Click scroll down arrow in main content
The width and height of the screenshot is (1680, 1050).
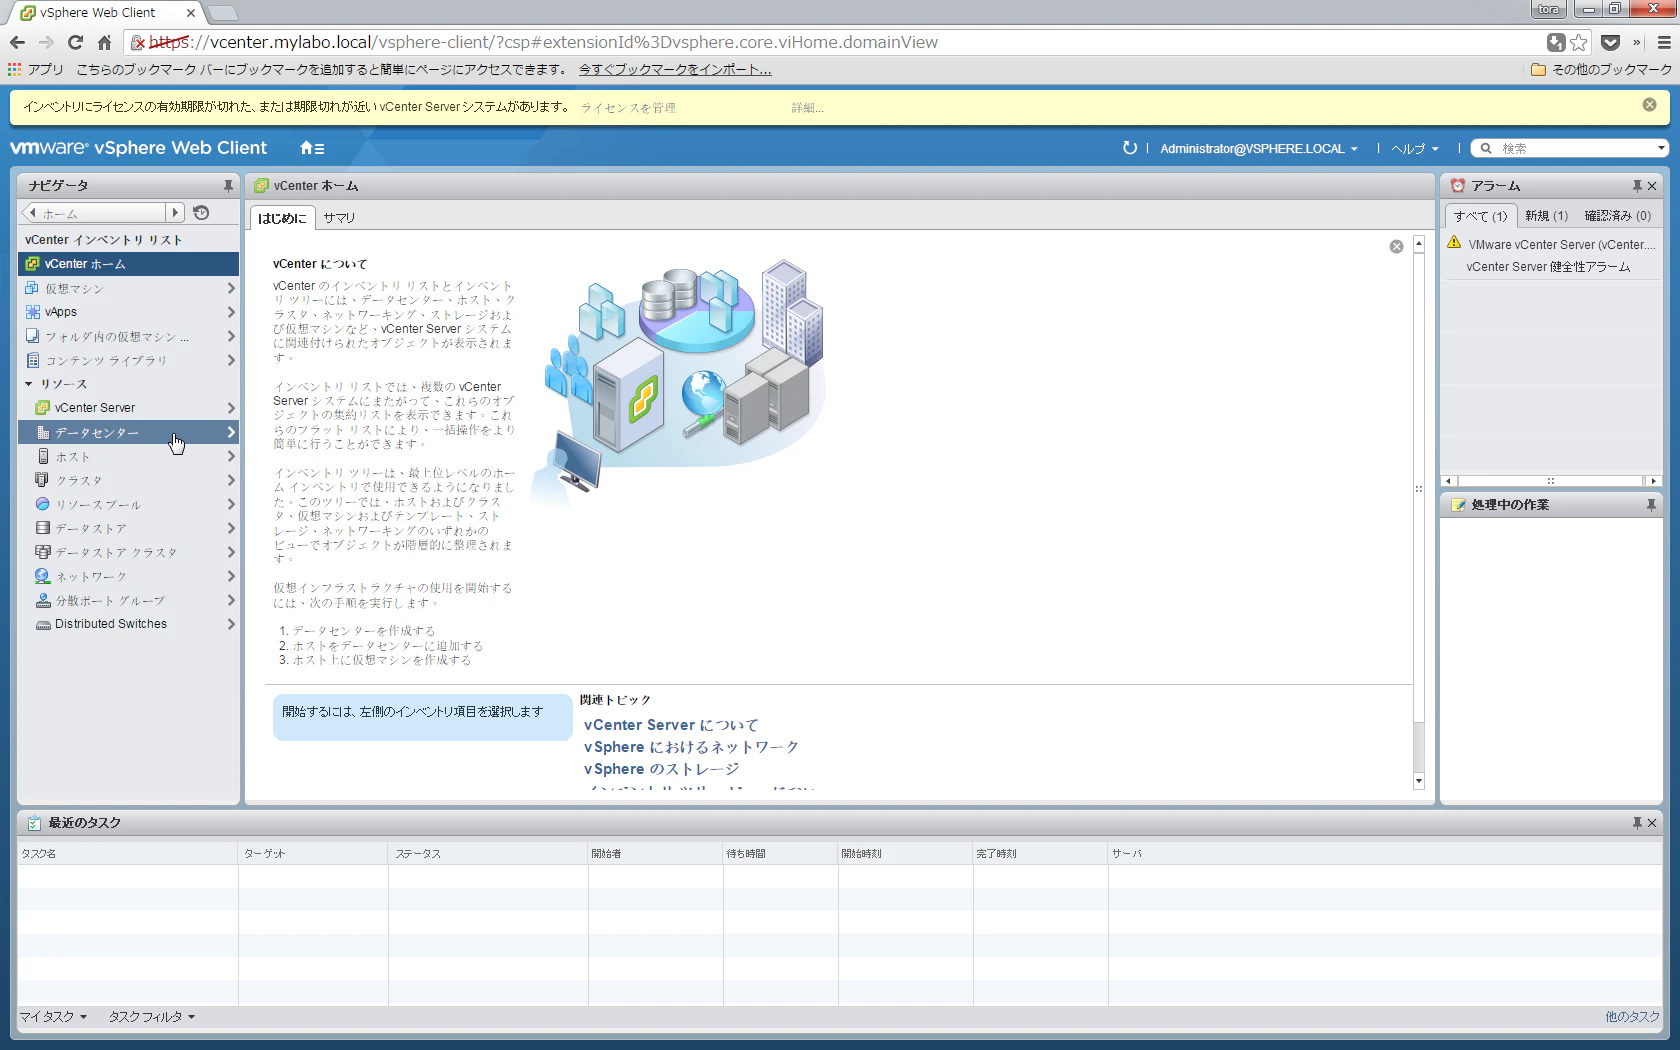[1418, 781]
